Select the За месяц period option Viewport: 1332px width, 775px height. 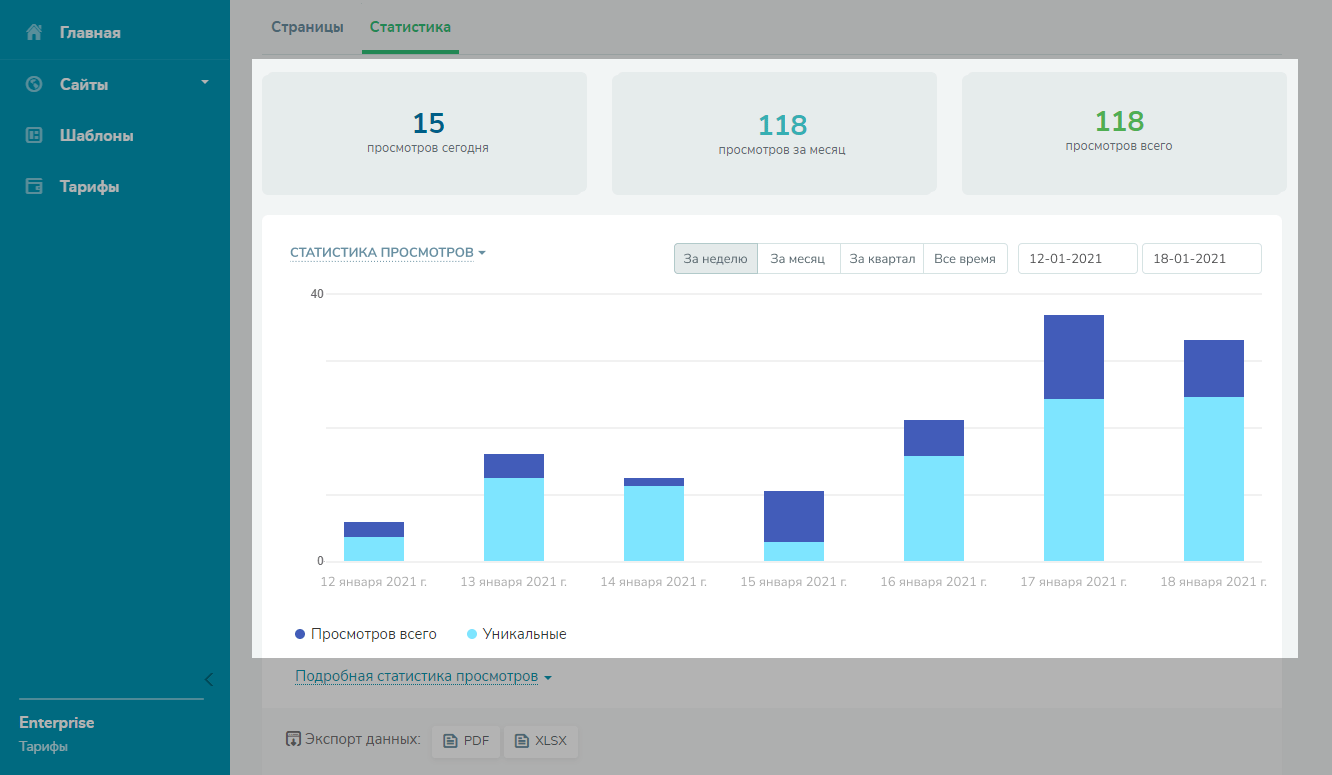[x=798, y=259]
